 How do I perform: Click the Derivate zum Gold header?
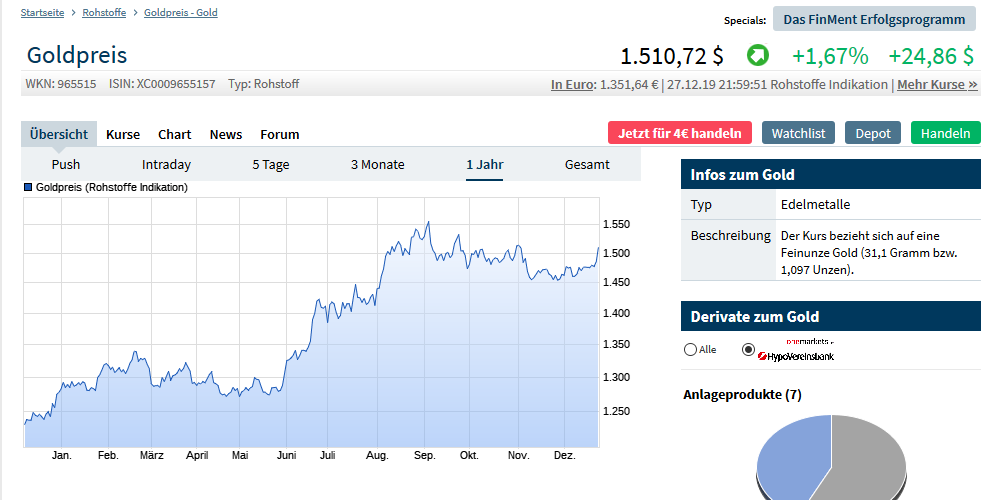831,316
